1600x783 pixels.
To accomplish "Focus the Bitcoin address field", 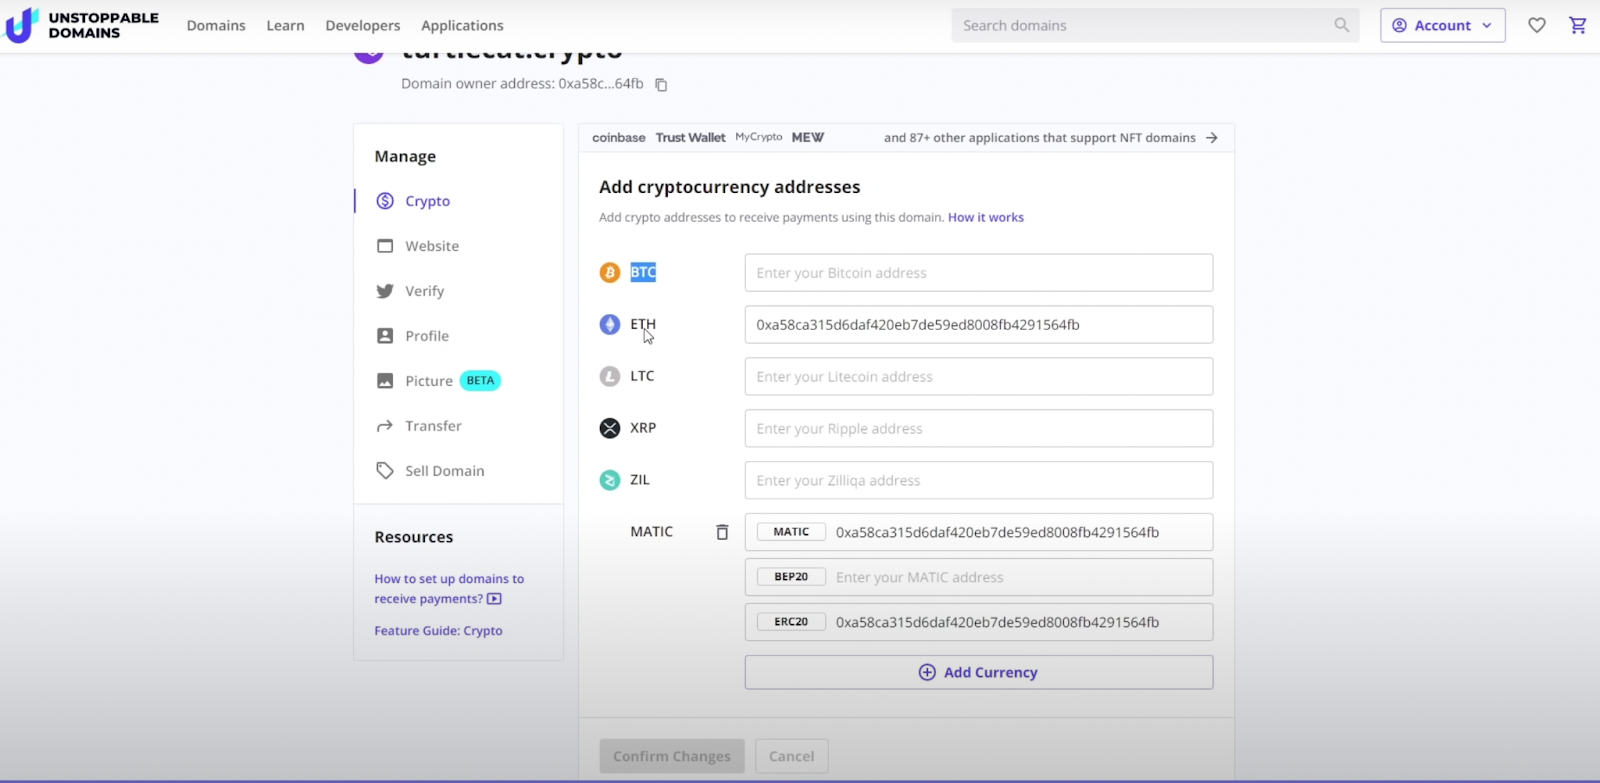I will (978, 273).
